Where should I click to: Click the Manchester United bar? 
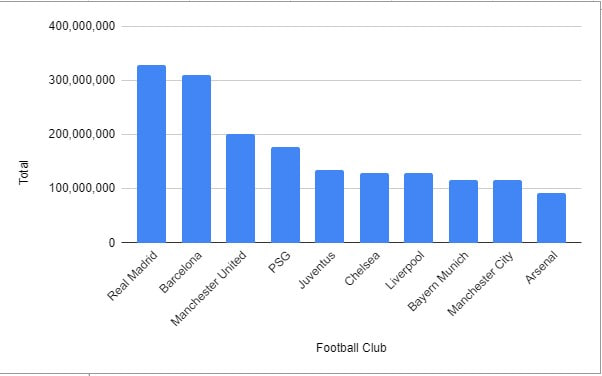click(240, 188)
